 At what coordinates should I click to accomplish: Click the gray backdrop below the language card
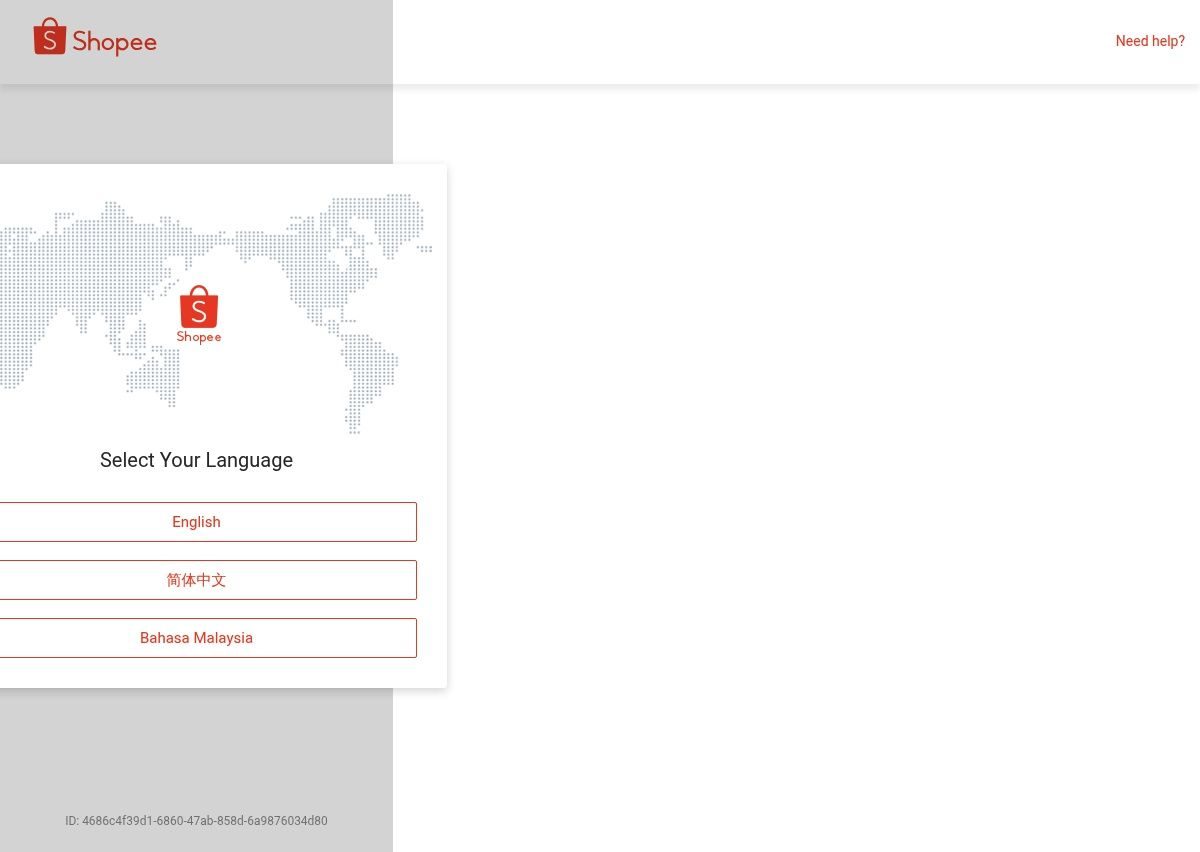[196, 750]
